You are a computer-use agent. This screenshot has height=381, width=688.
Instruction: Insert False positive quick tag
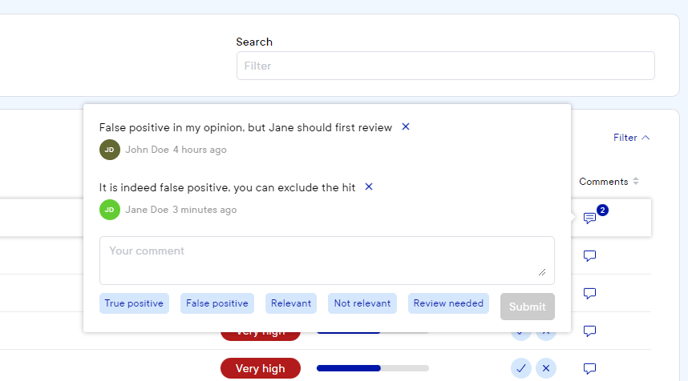point(217,303)
